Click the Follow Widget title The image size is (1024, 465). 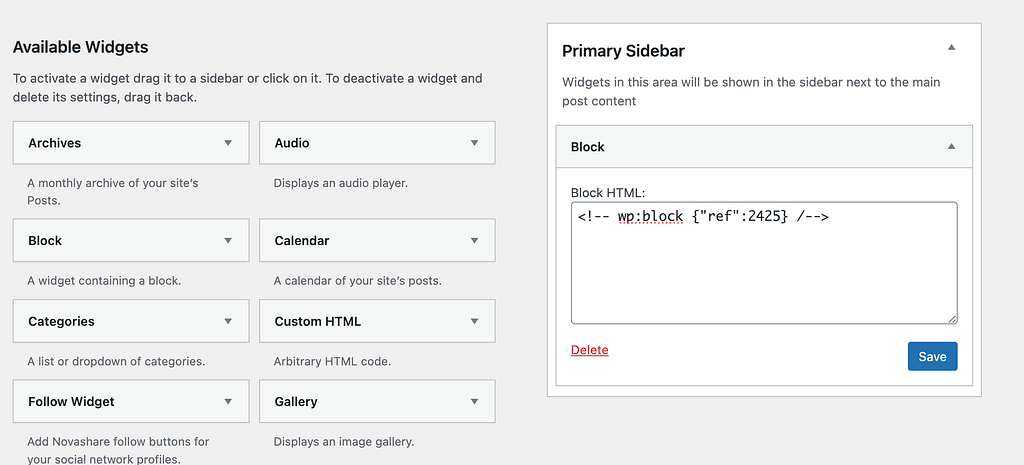tap(72, 402)
